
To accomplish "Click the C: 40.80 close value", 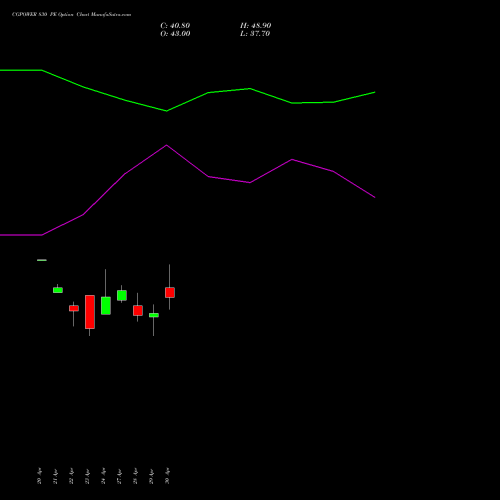I will pyautogui.click(x=175, y=26).
